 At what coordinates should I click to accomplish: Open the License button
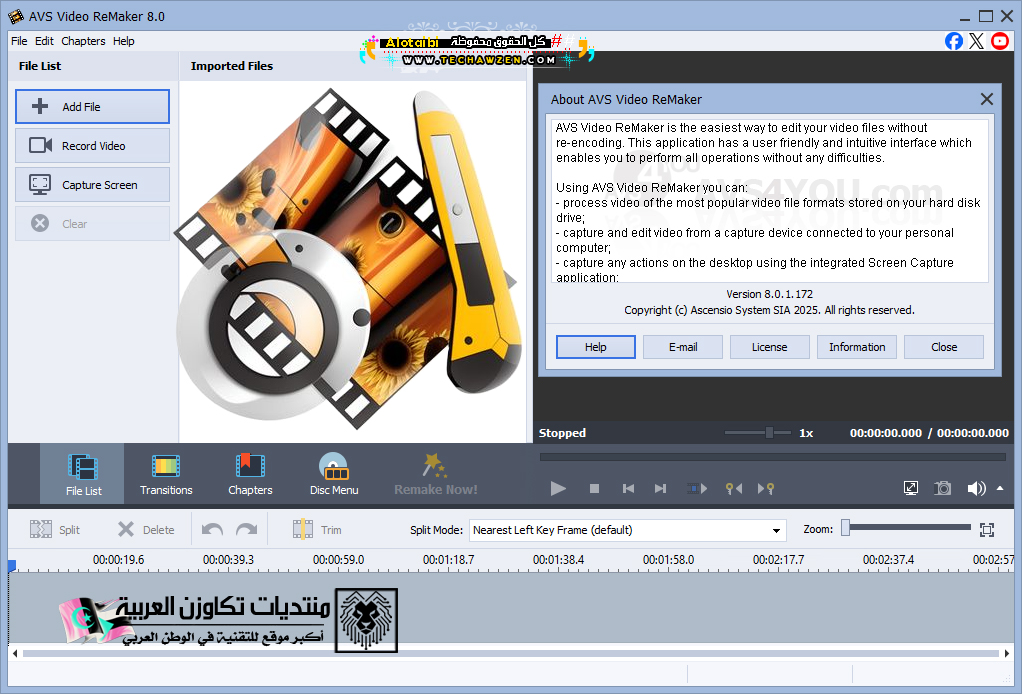pyautogui.click(x=770, y=347)
